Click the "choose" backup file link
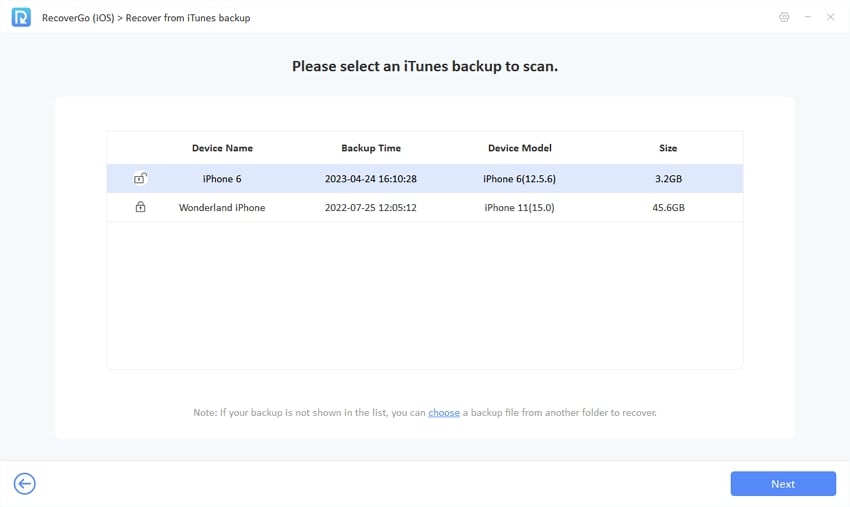 click(x=444, y=412)
